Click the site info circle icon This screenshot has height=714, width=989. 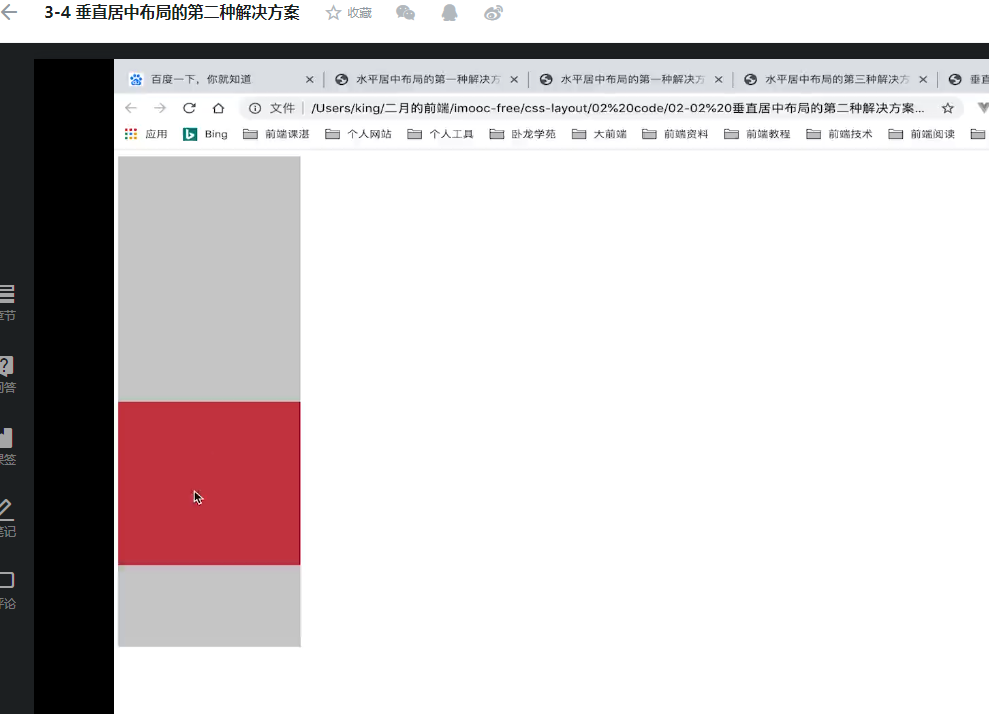click(255, 108)
